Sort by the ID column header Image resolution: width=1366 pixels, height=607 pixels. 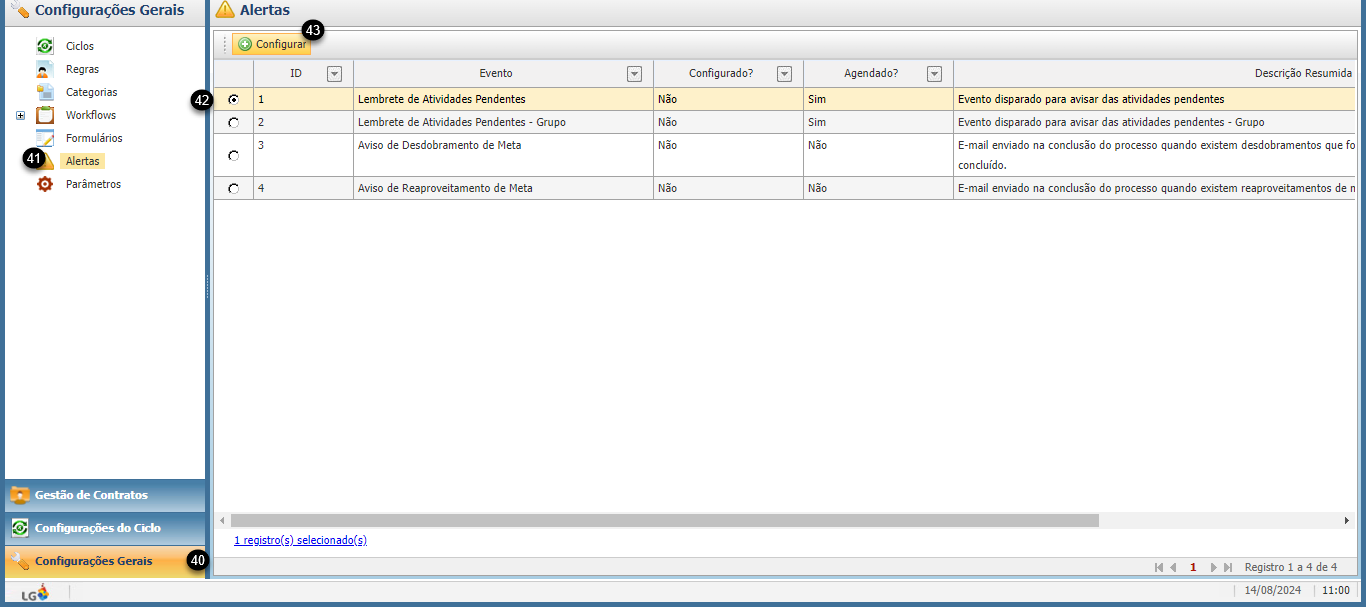tap(296, 73)
